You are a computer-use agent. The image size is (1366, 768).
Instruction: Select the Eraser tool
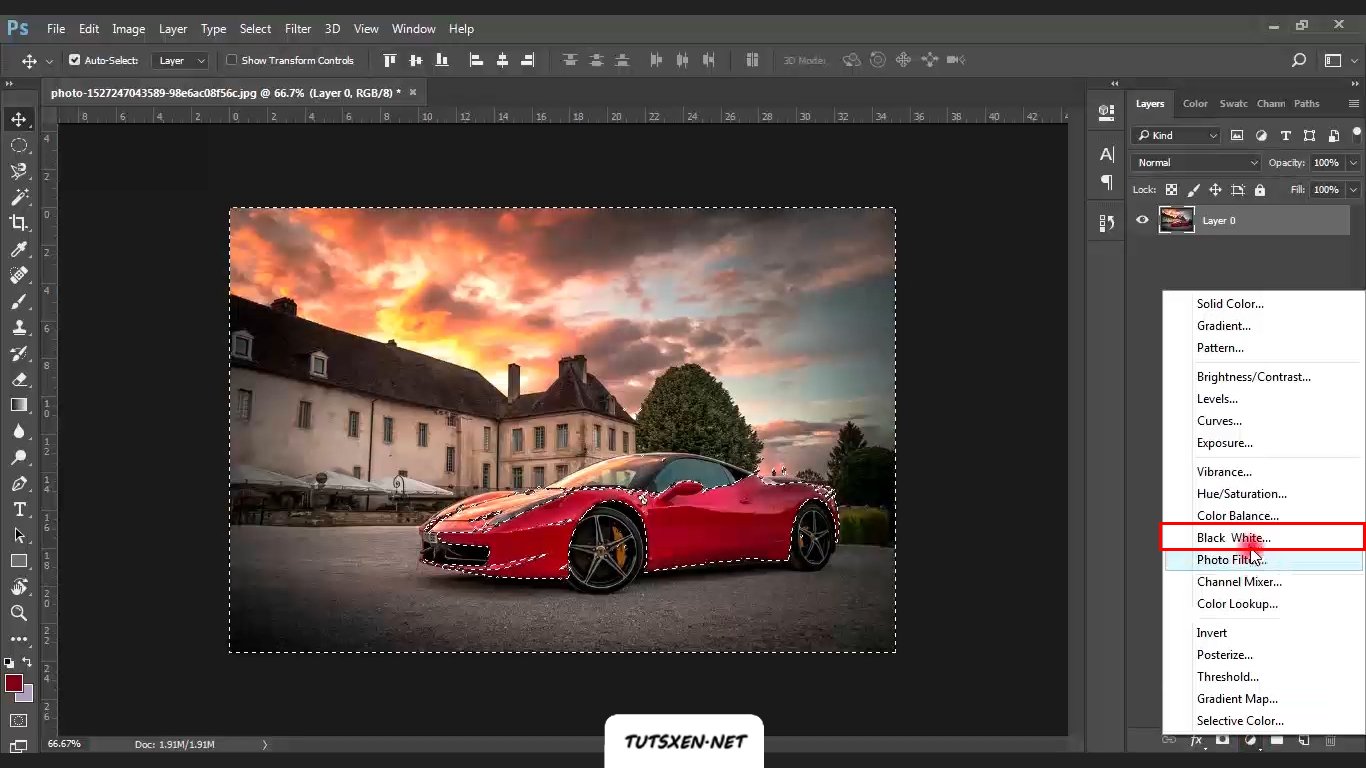[x=19, y=379]
